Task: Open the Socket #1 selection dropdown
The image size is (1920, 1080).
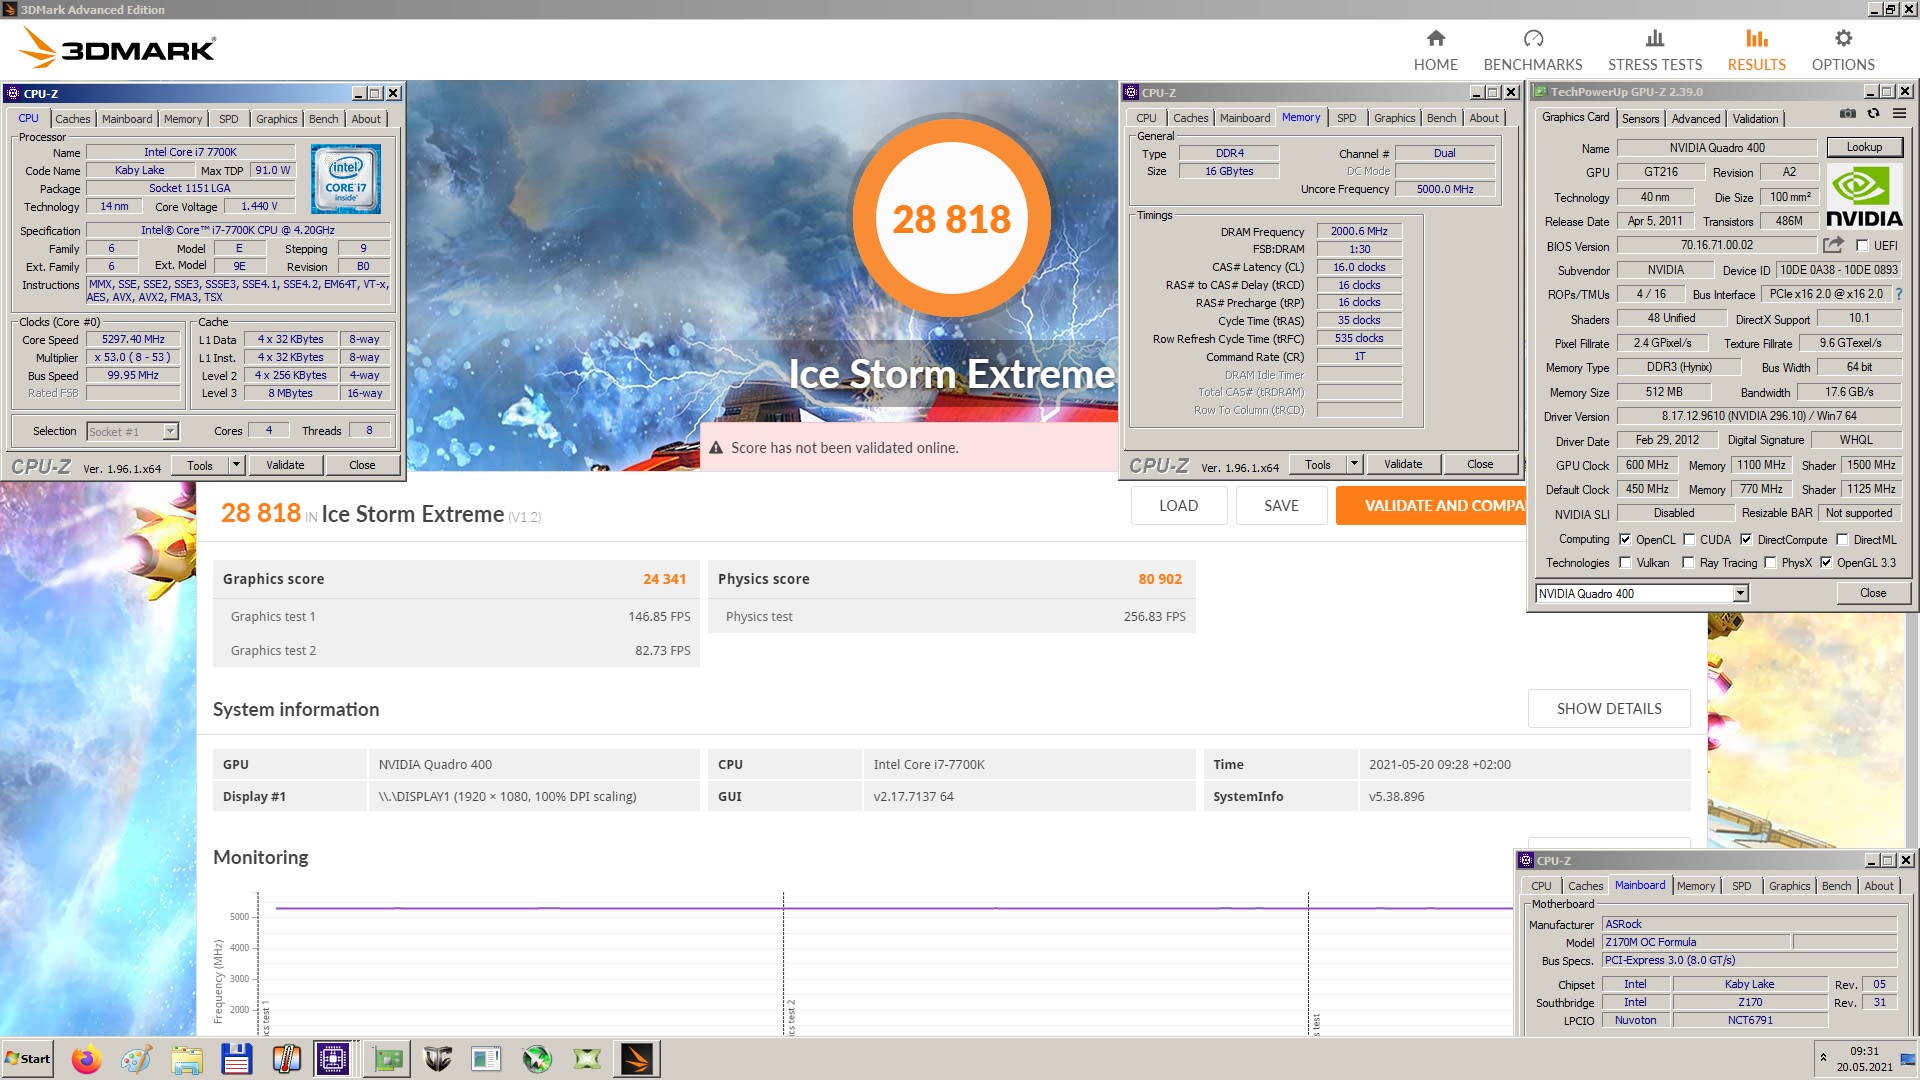Action: click(170, 431)
